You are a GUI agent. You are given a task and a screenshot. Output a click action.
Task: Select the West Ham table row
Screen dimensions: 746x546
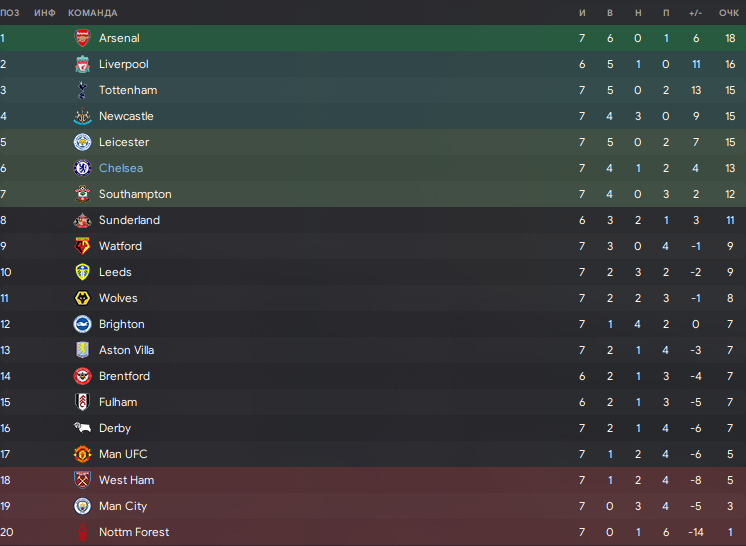pos(373,480)
